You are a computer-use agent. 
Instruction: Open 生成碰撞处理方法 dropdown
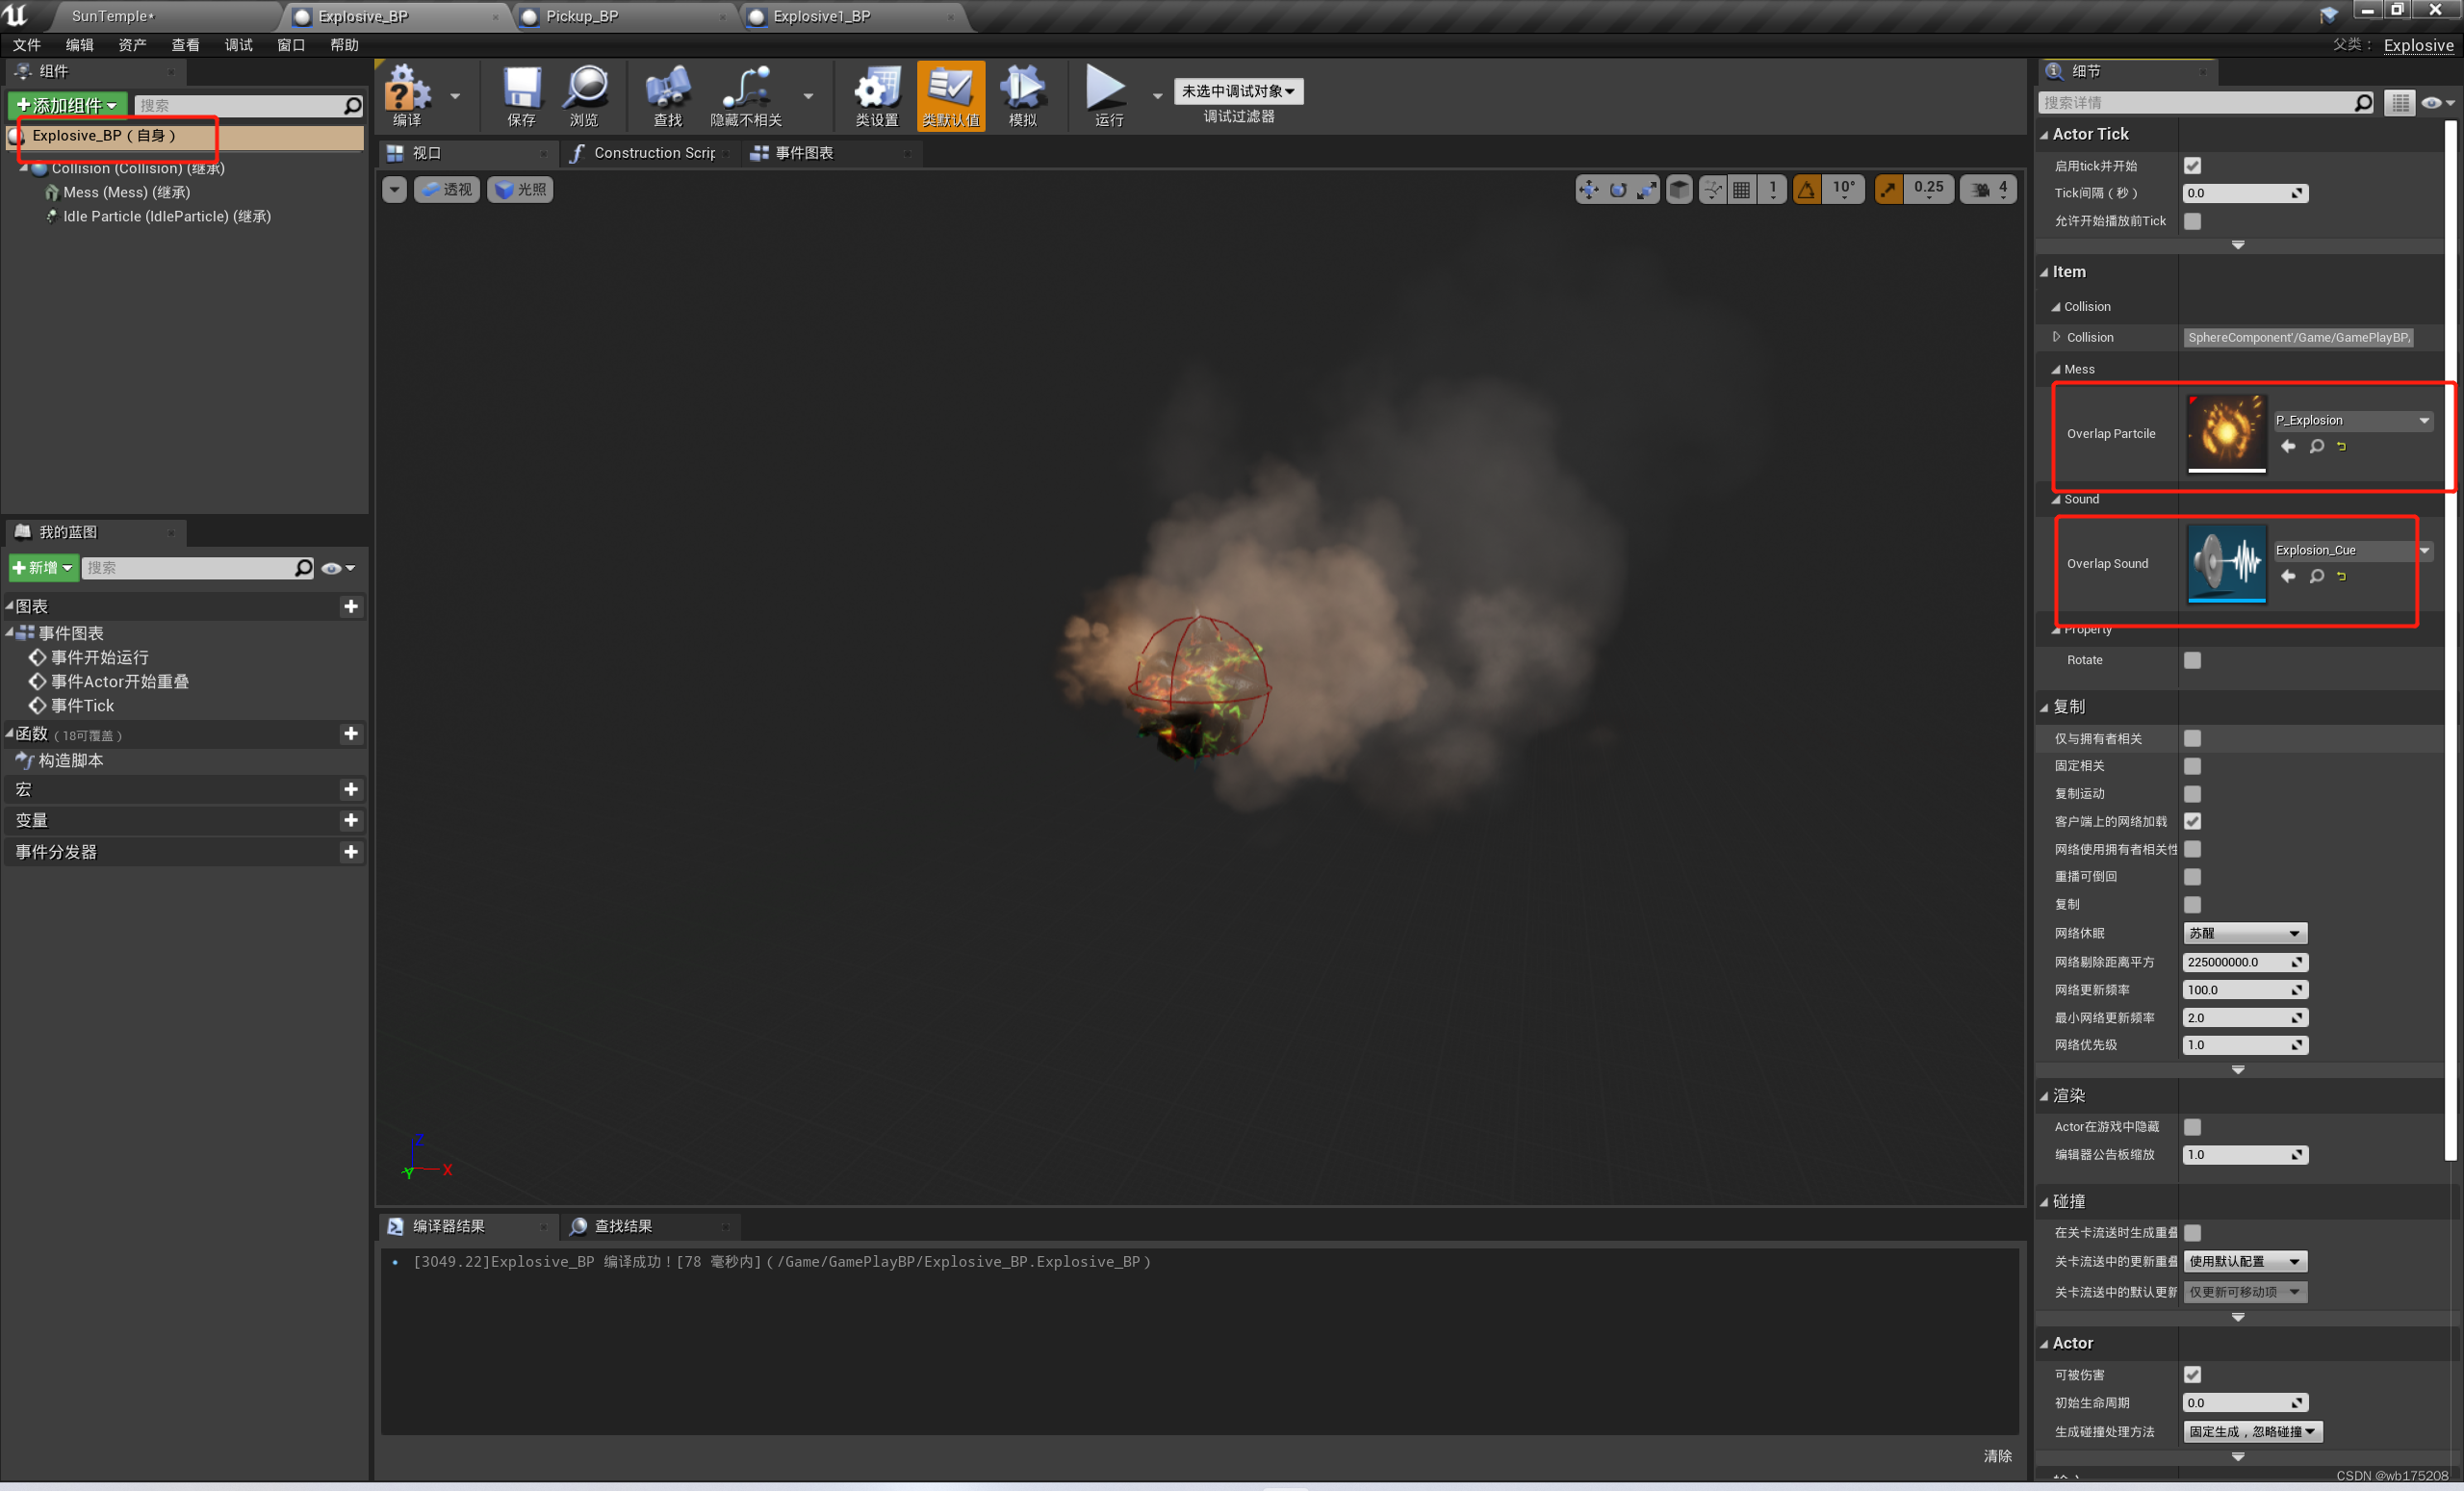coord(2251,1432)
